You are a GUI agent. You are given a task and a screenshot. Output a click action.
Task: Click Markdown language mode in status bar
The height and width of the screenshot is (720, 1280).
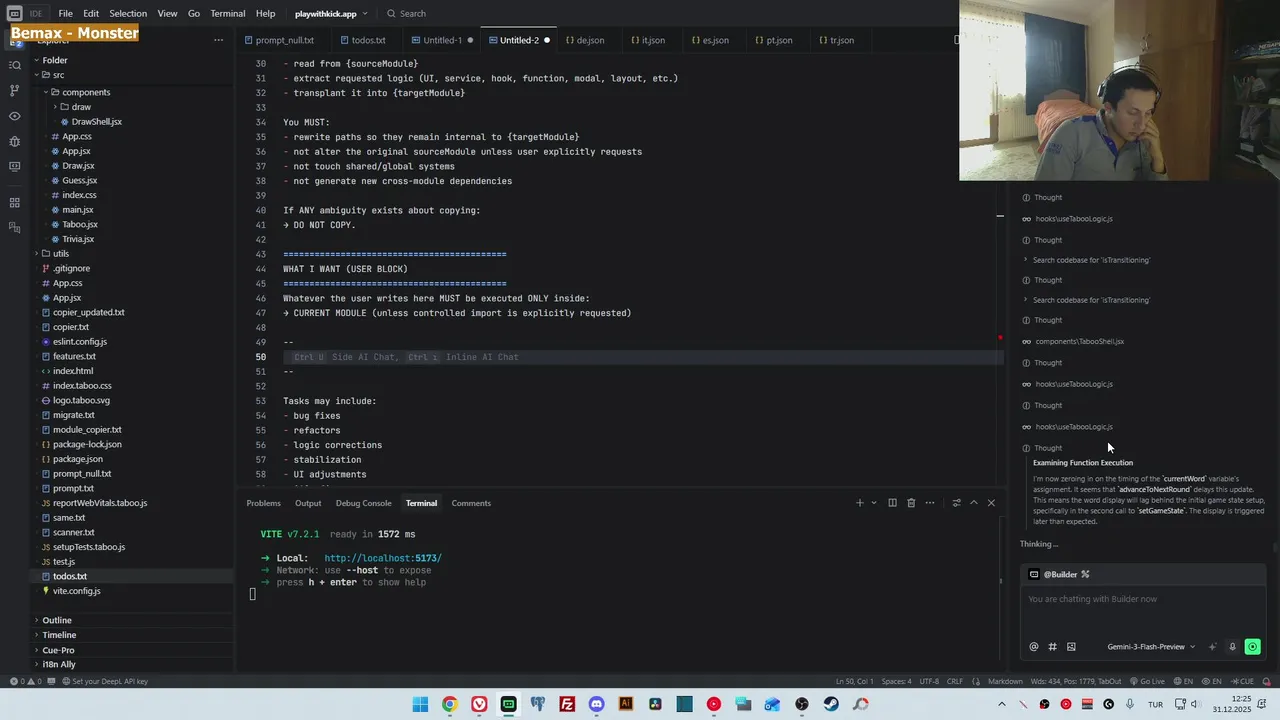click(1005, 682)
